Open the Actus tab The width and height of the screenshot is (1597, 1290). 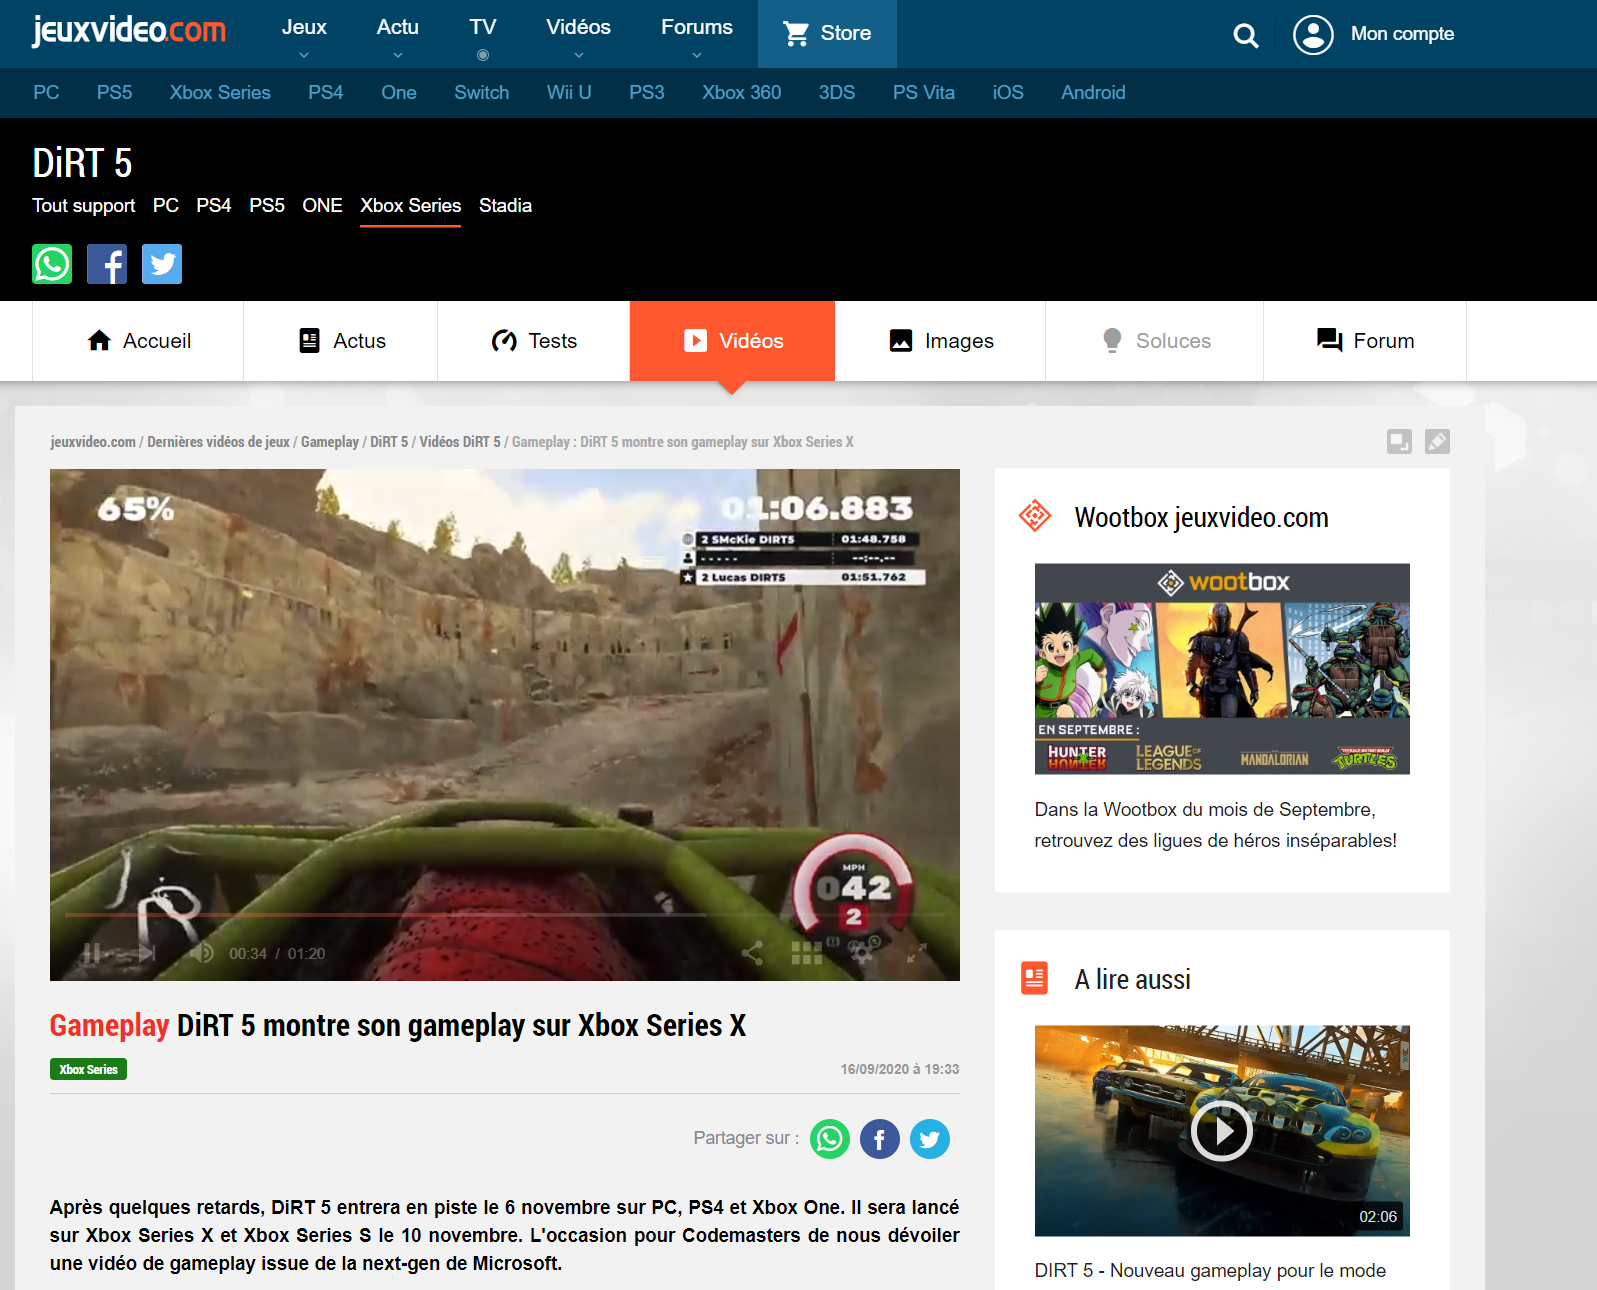pos(341,341)
